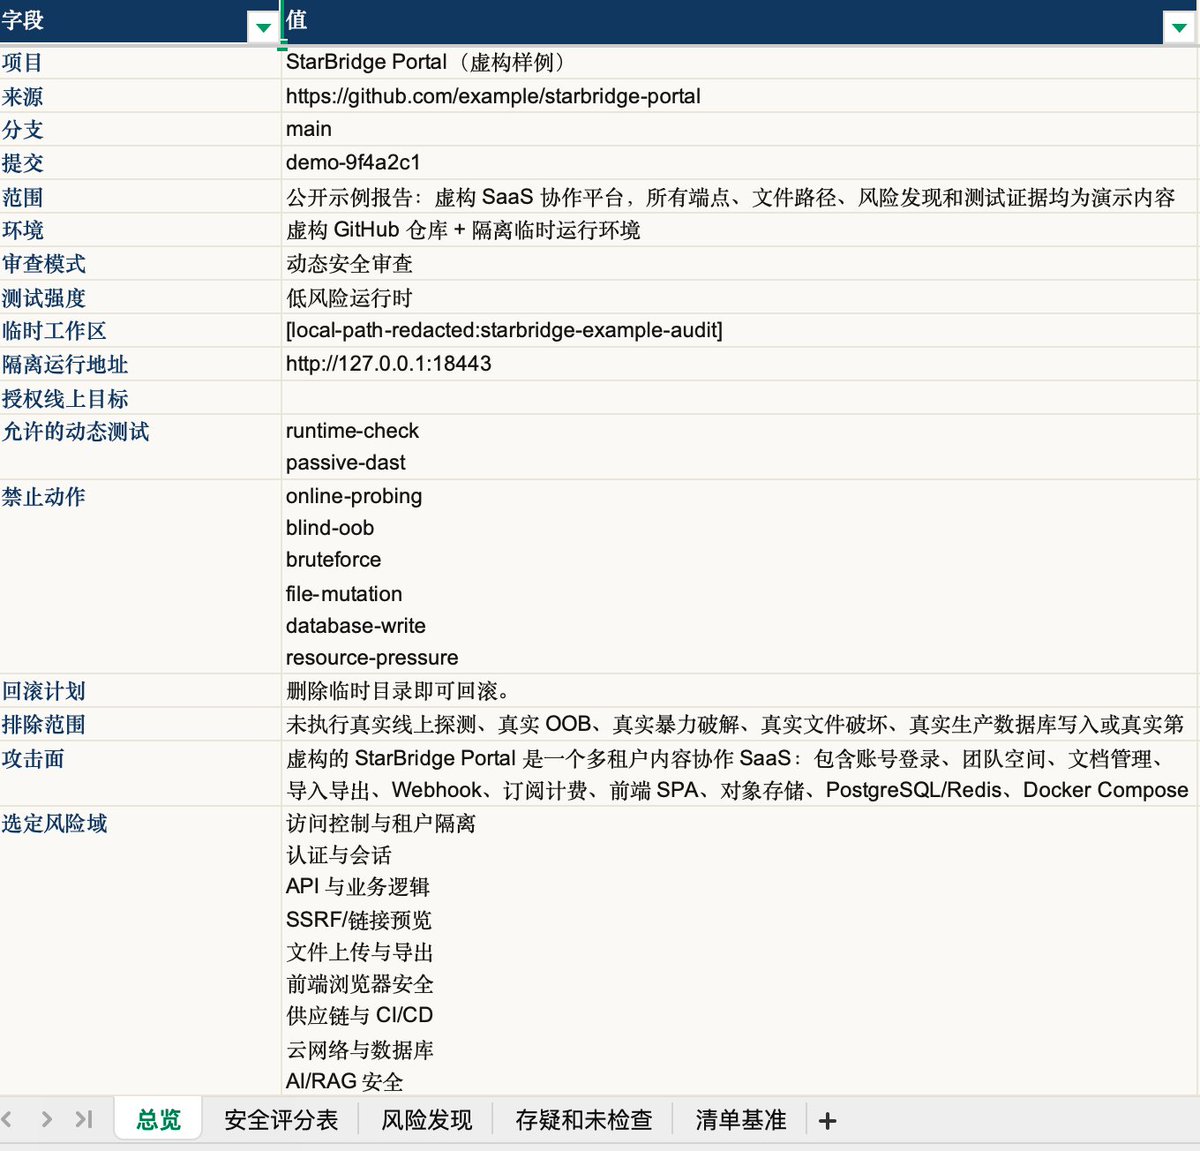Click the 访问控制与租户隔离 text
This screenshot has height=1151, width=1200.
pos(381,823)
